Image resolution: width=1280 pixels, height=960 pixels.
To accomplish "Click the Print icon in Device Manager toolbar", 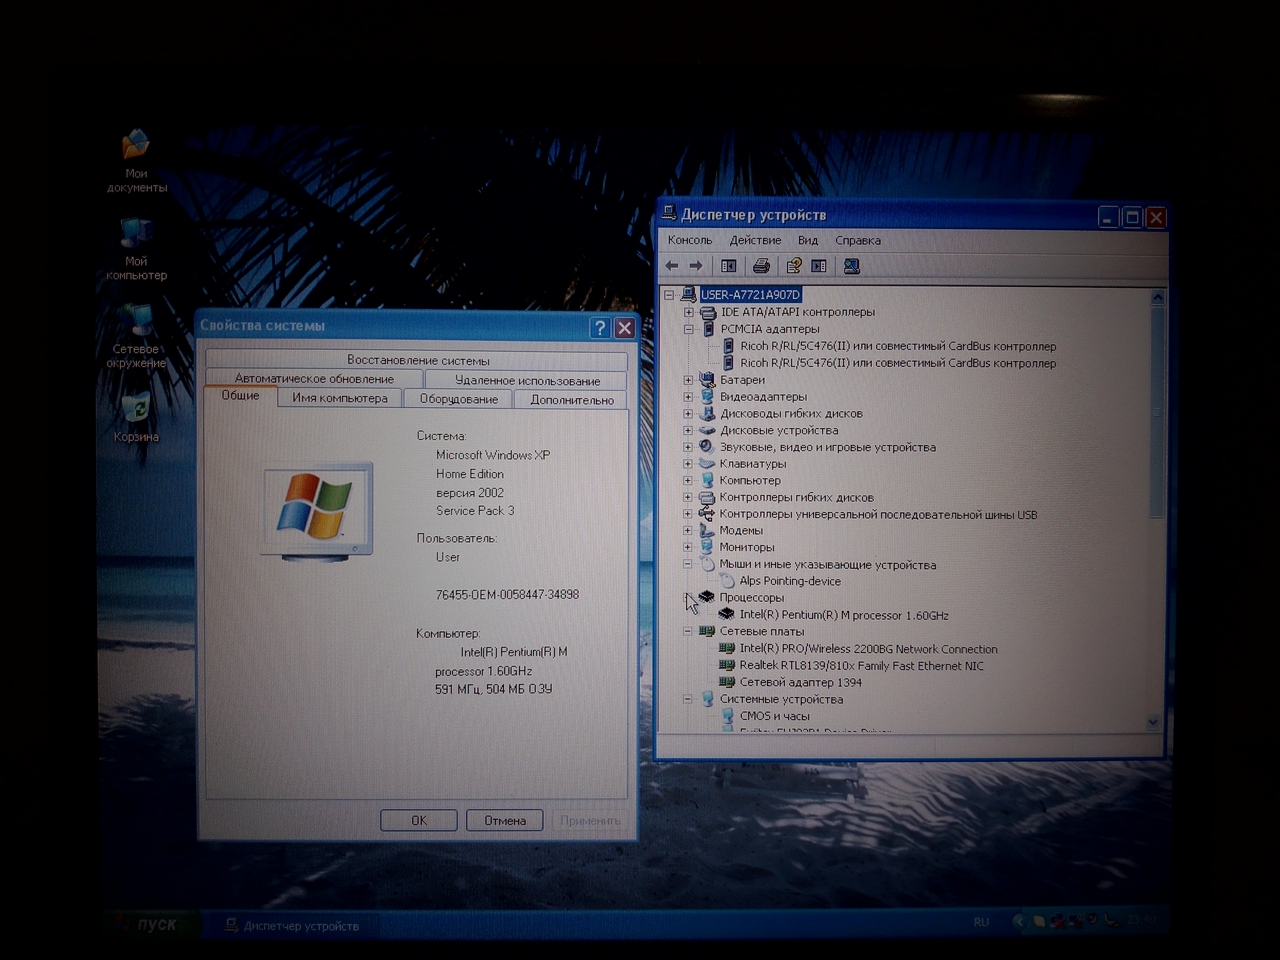I will click(760, 265).
